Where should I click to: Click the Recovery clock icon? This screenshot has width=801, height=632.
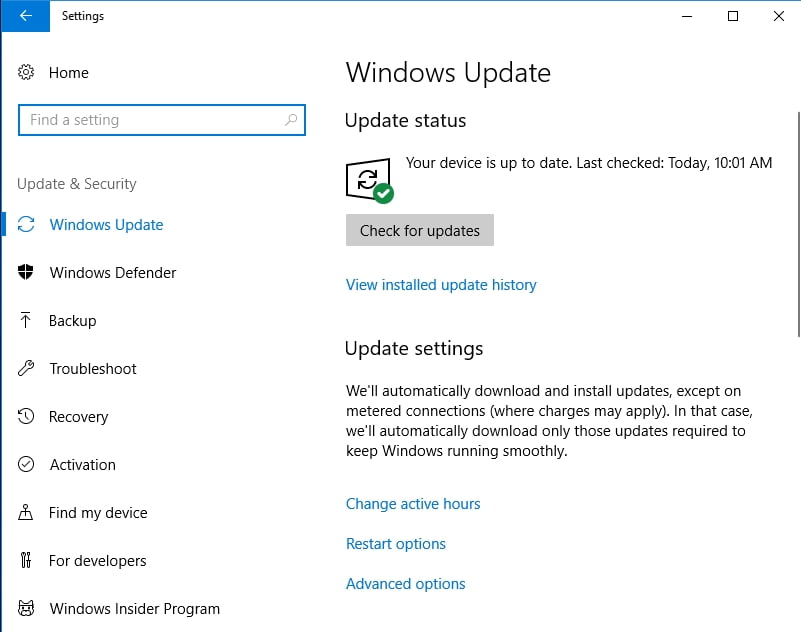click(x=26, y=416)
